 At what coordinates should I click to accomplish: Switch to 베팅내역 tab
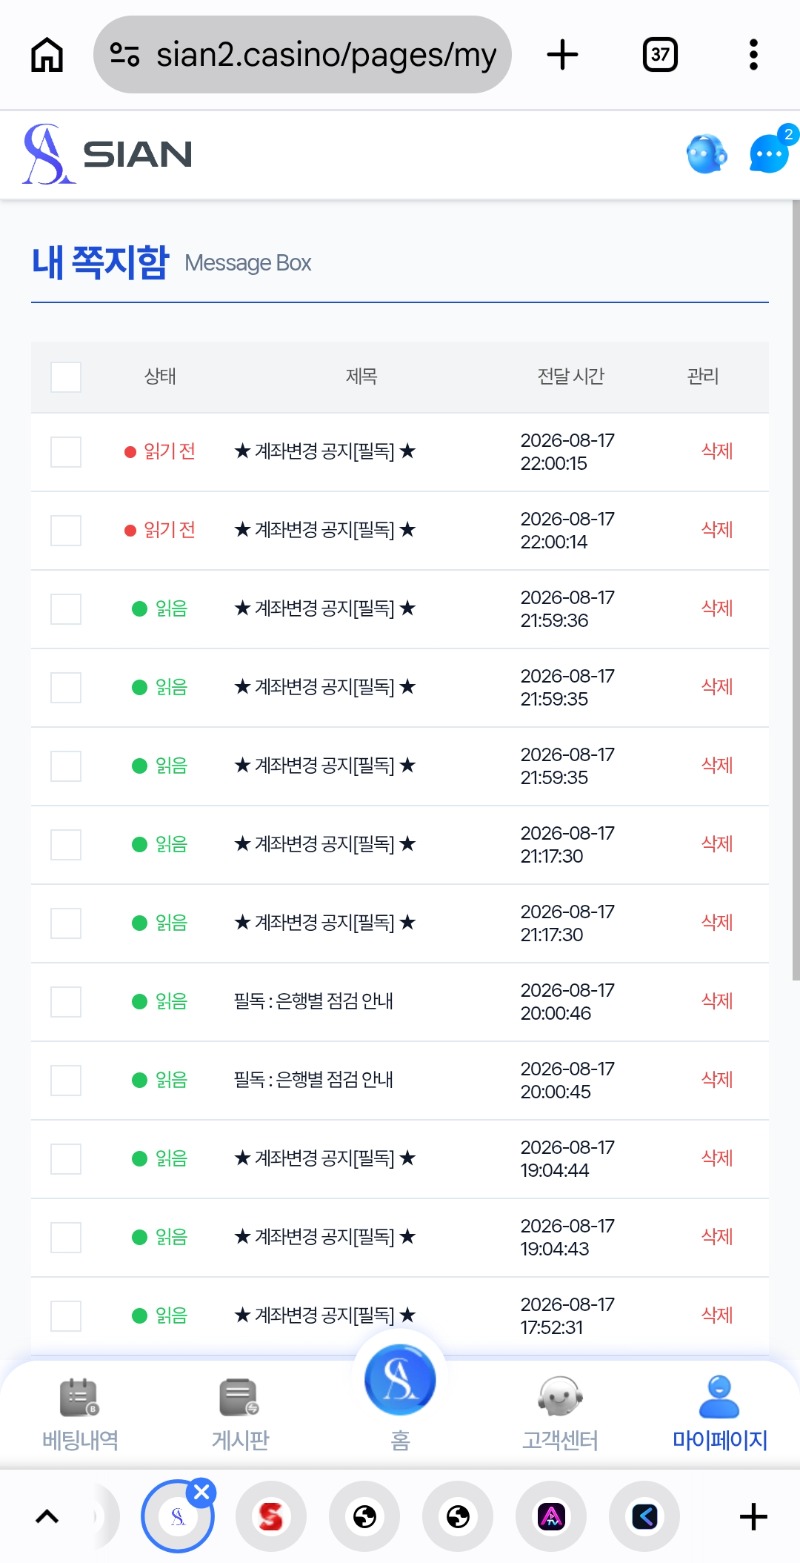[81, 1414]
